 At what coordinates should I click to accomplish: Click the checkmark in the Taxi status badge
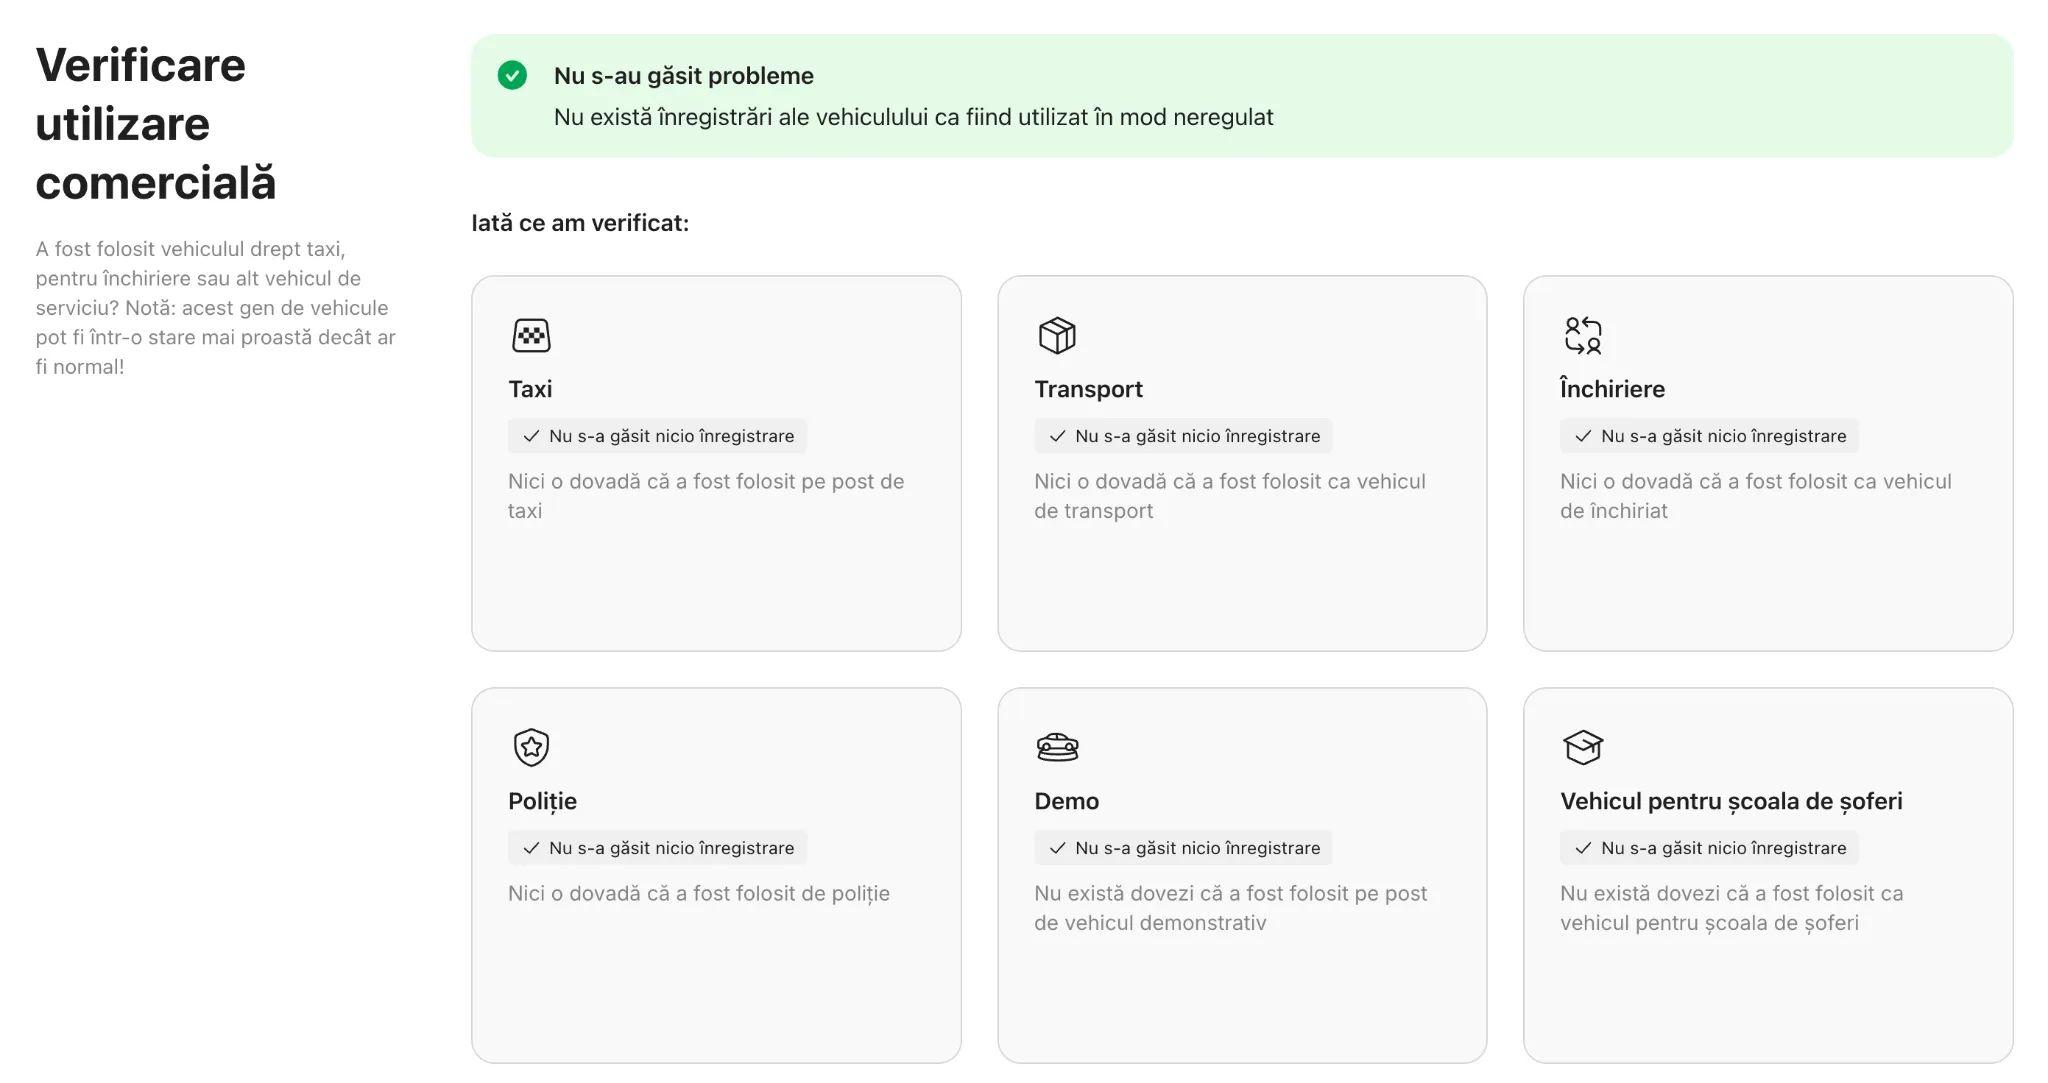(x=531, y=436)
